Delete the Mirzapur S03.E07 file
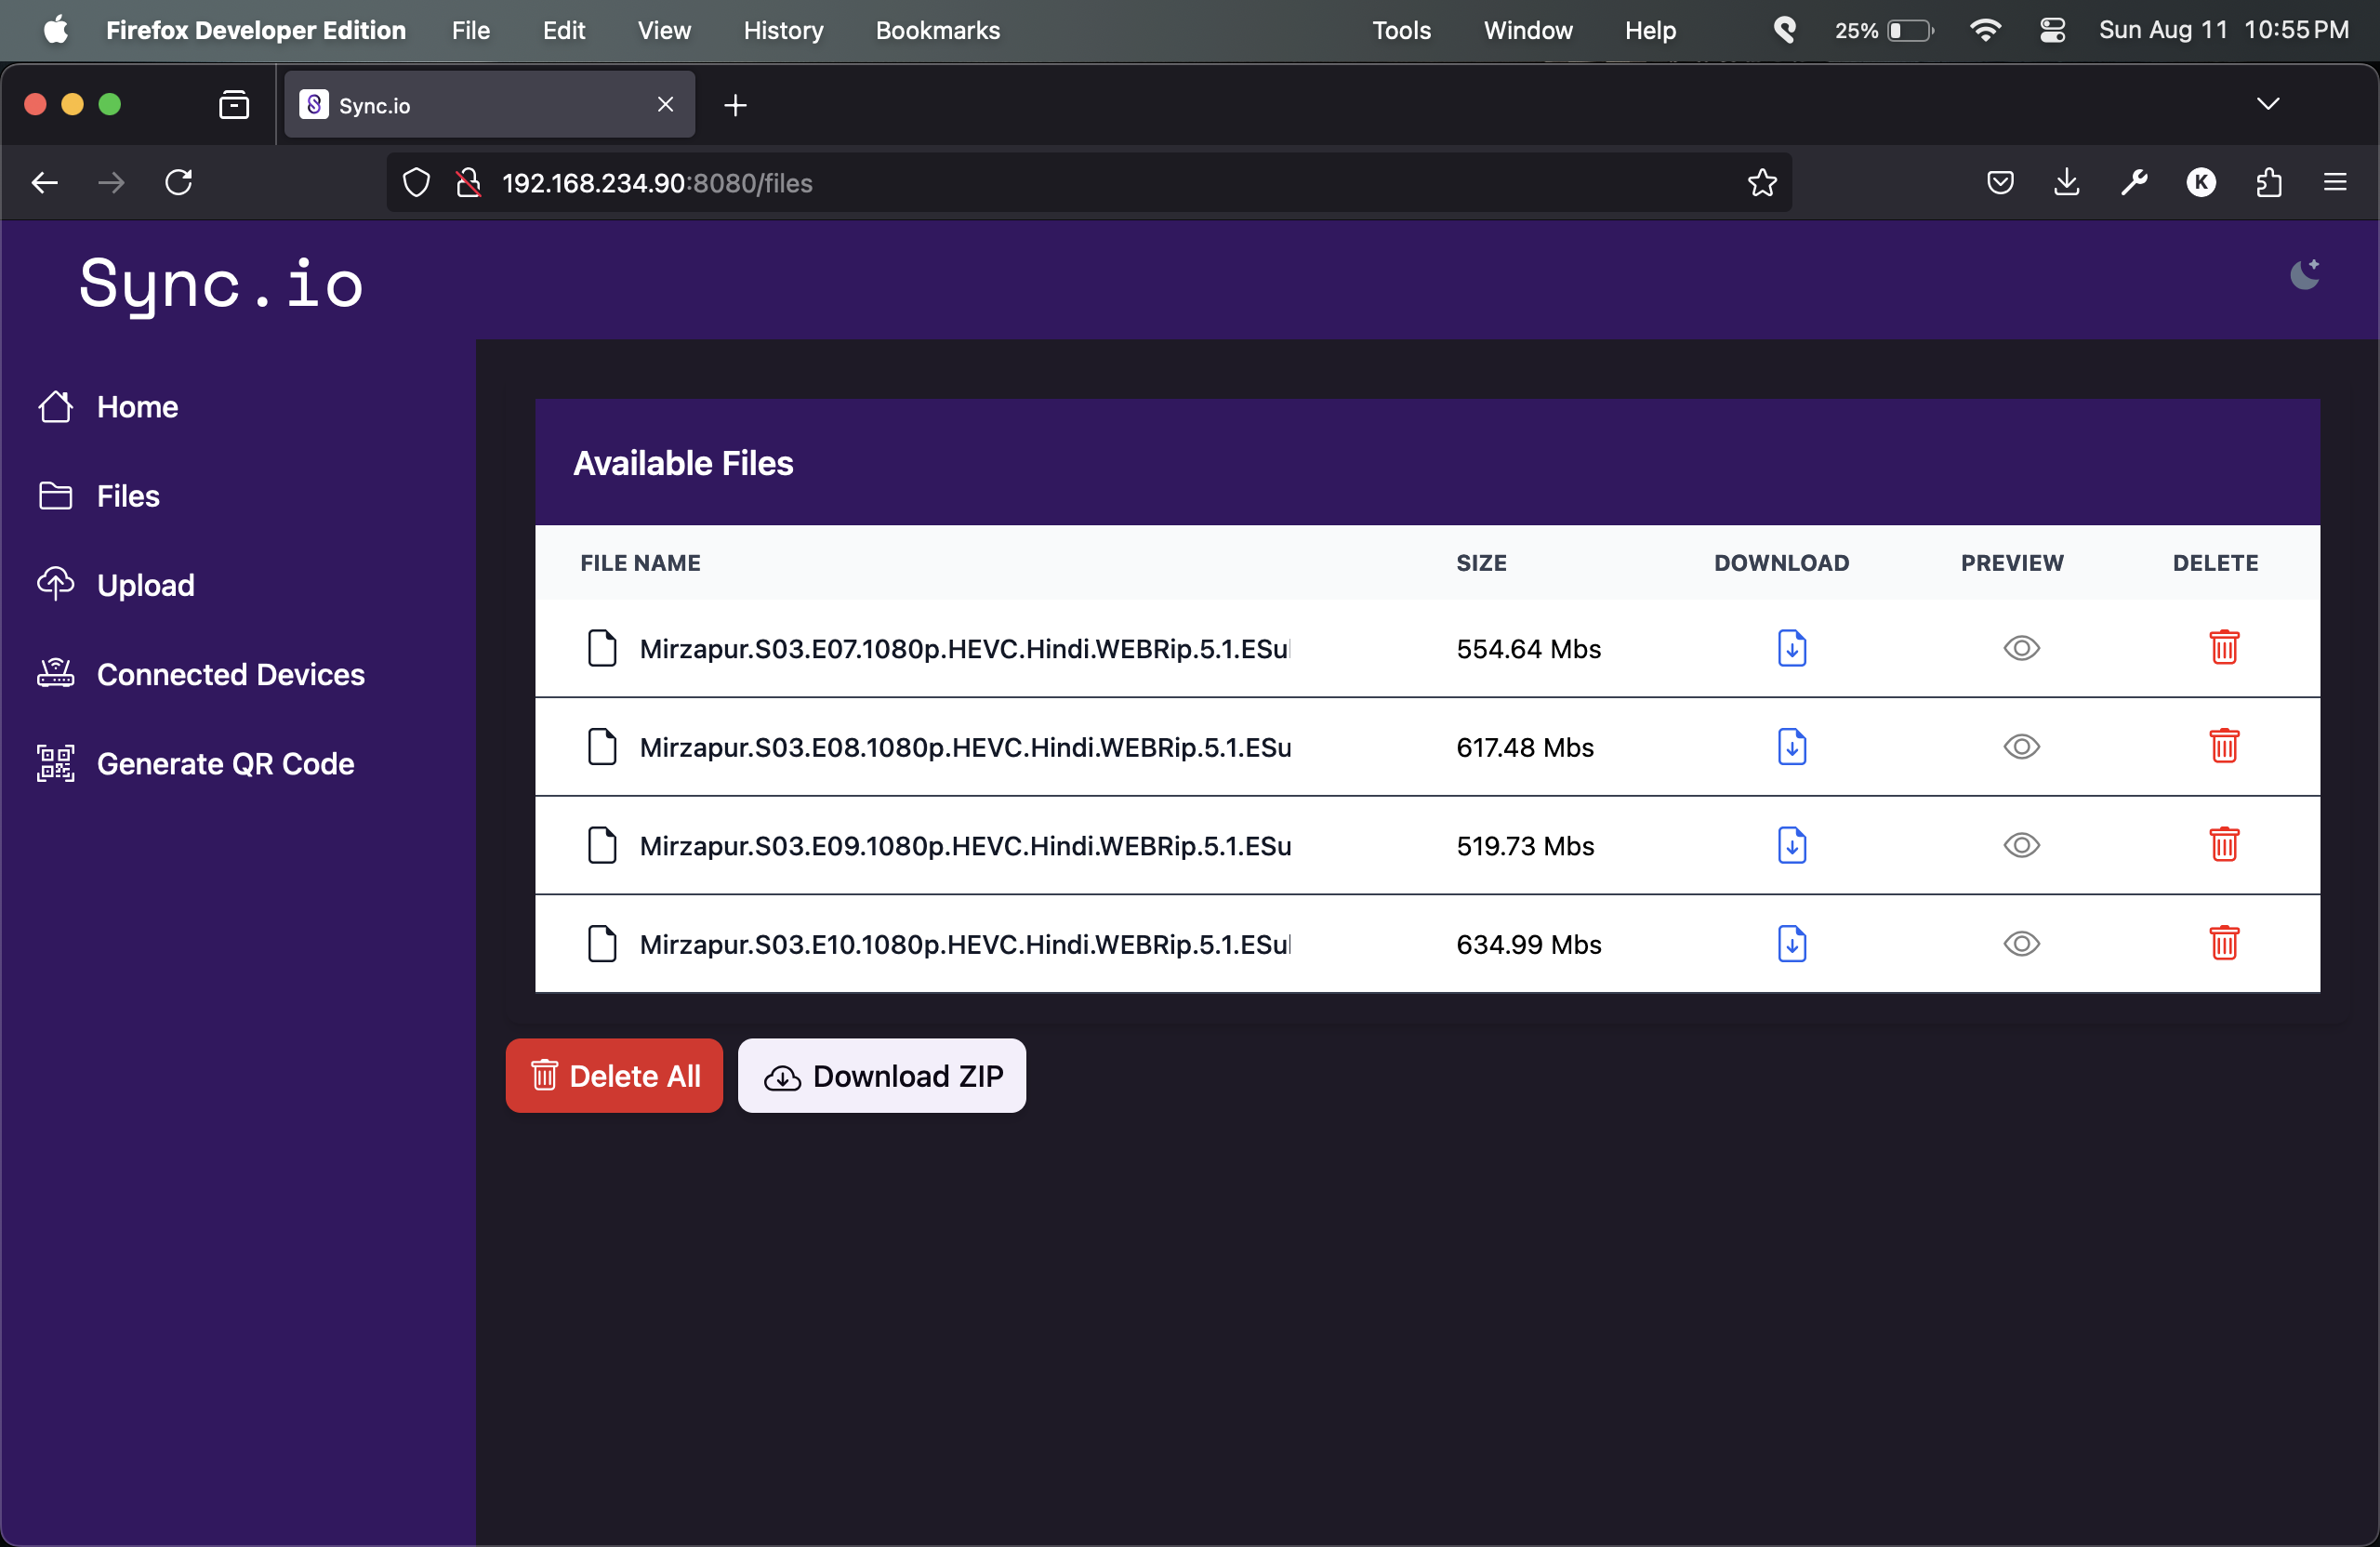Viewport: 2380px width, 1547px height. [2223, 647]
